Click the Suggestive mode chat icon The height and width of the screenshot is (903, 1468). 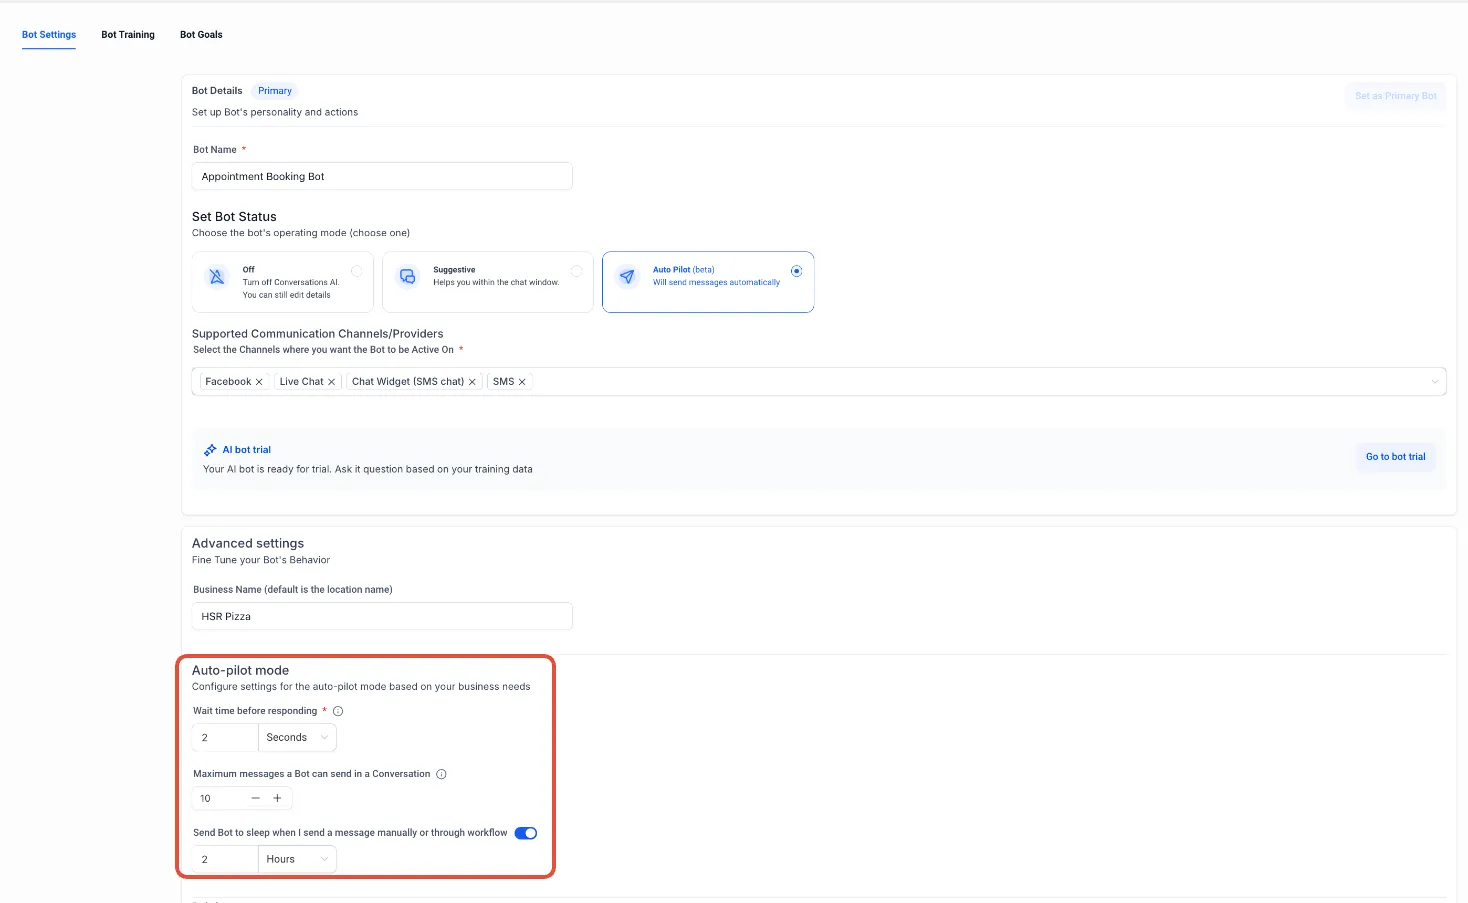point(408,277)
